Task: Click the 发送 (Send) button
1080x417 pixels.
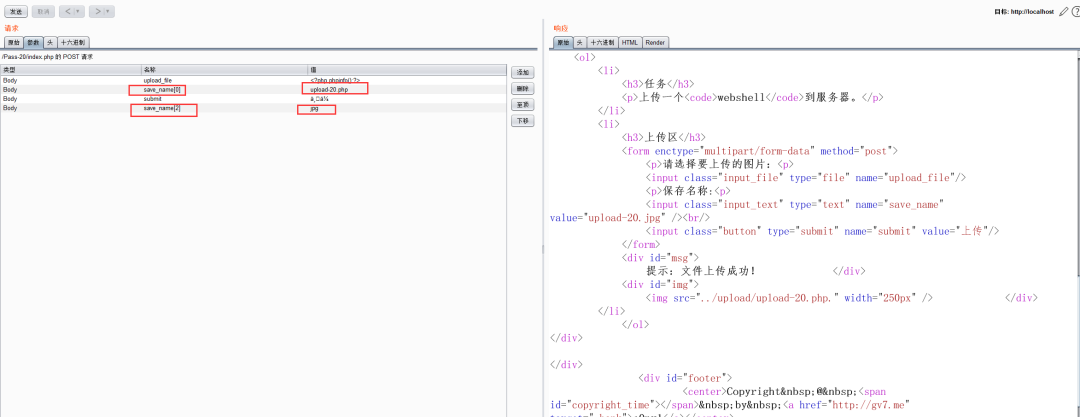Action: pos(16,11)
